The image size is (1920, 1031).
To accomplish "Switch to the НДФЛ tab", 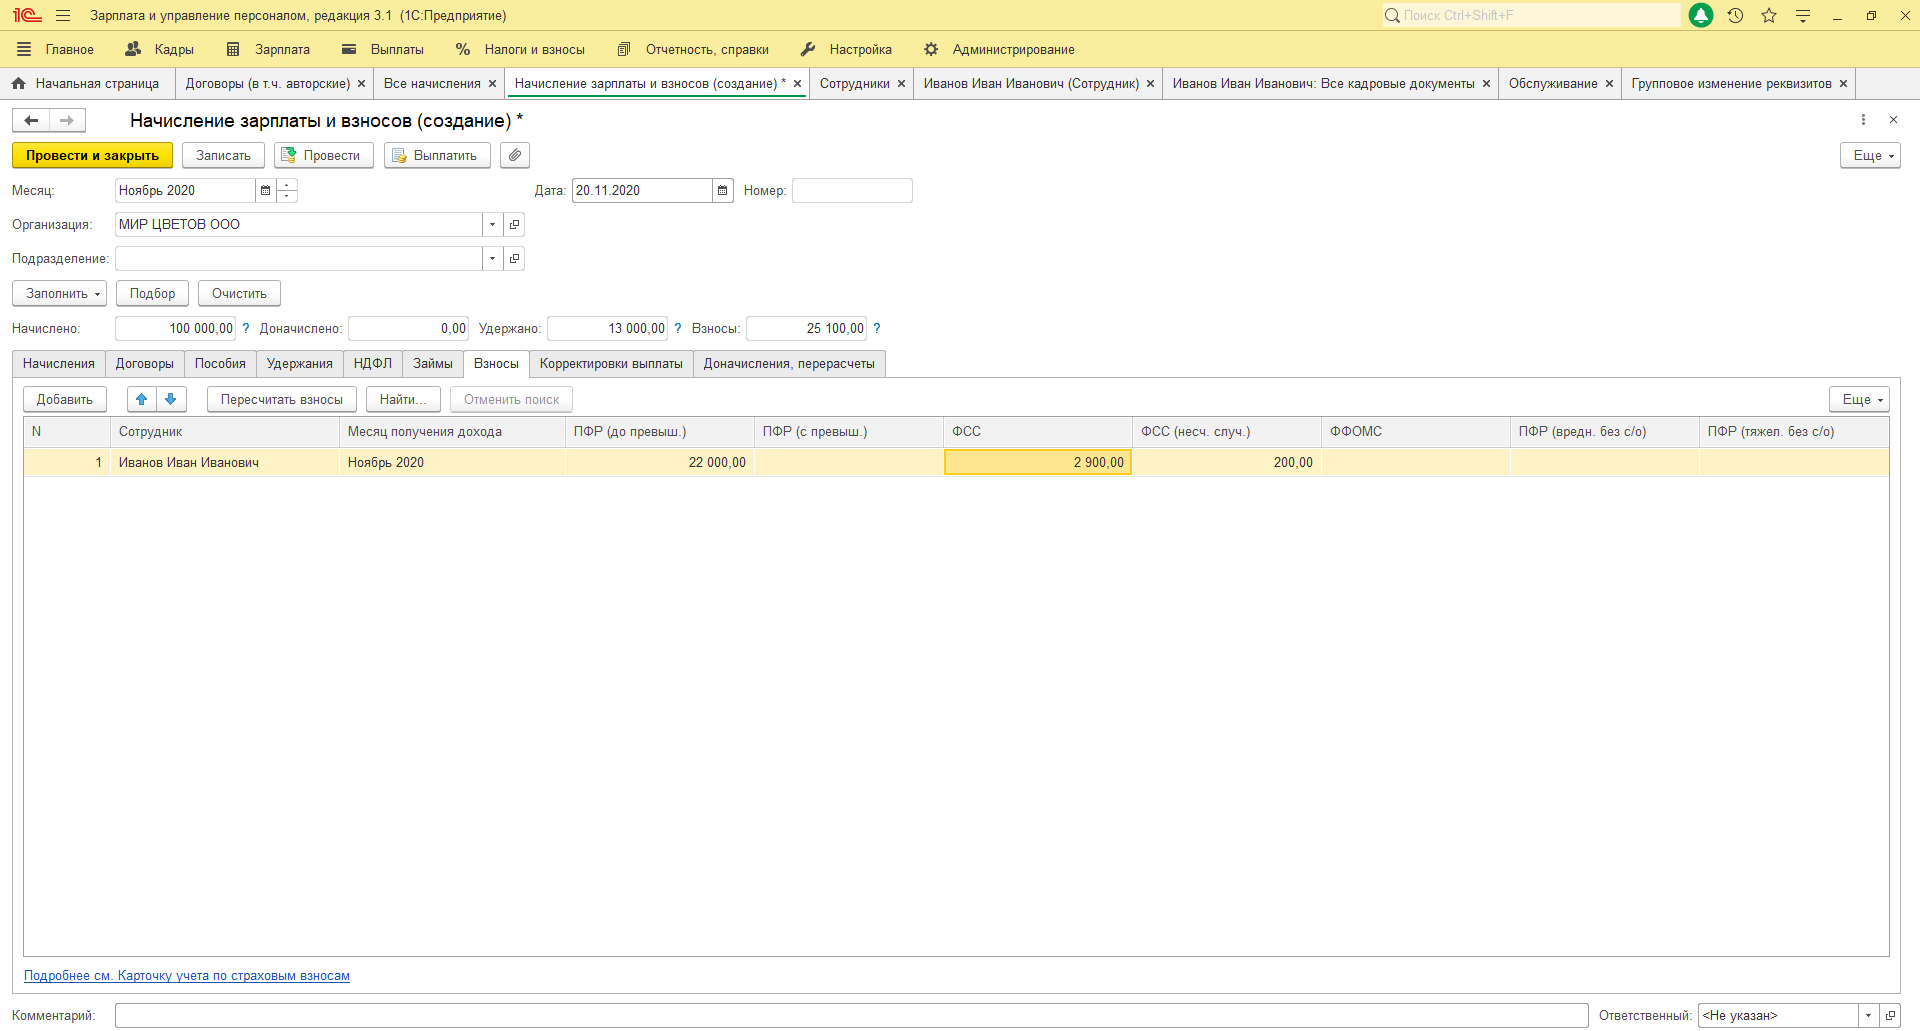I will 372,364.
